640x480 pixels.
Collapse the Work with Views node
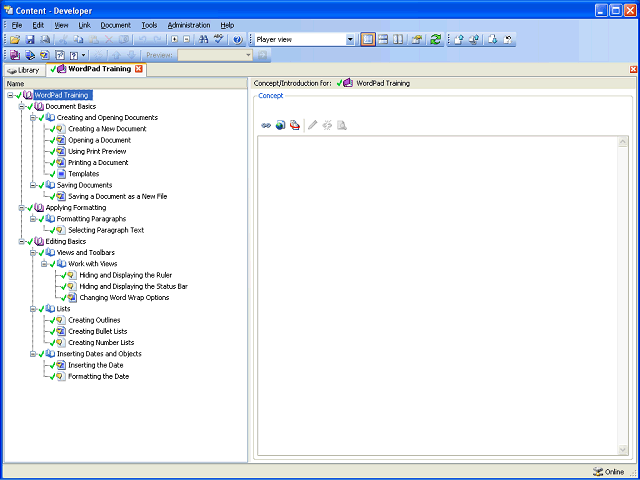[44, 264]
